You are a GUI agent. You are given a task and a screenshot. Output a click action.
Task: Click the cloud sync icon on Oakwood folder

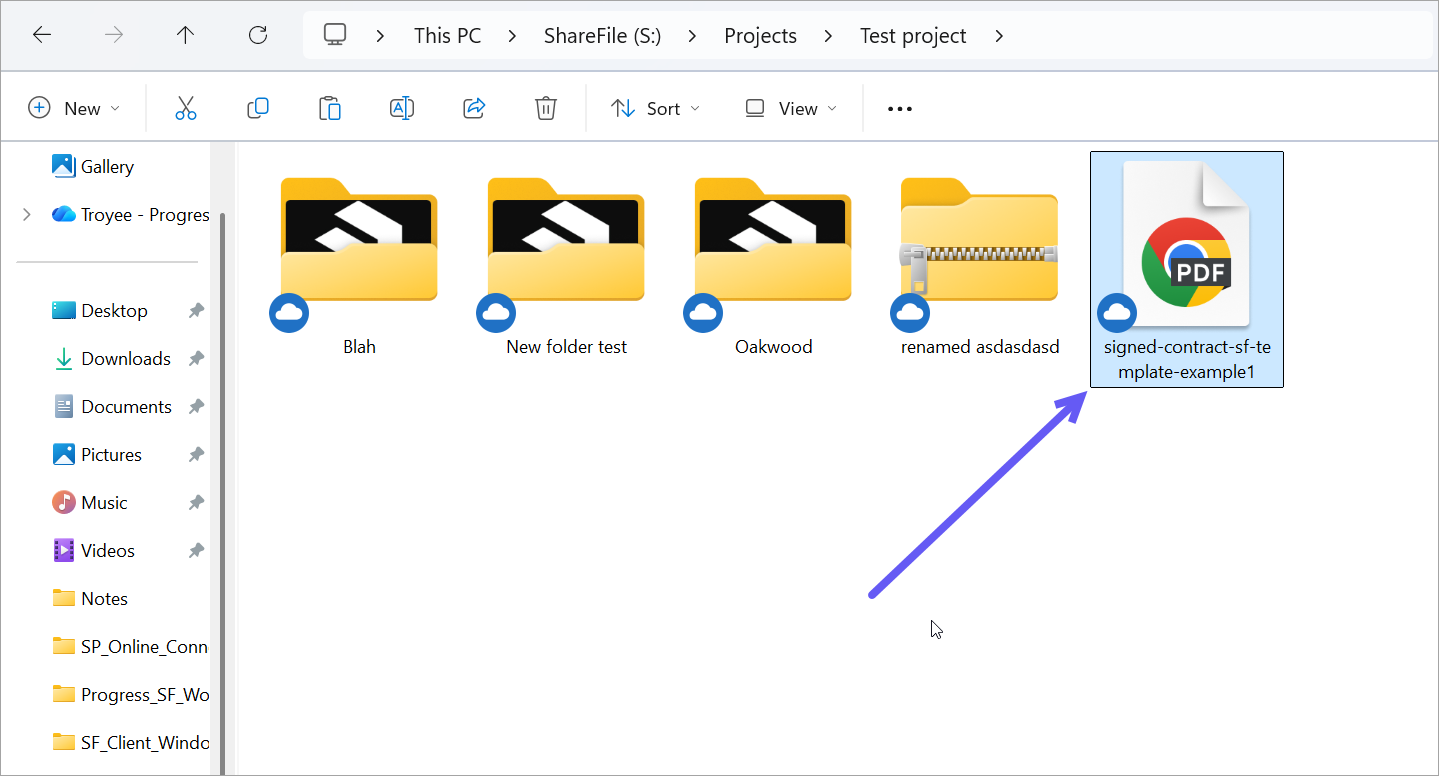pos(703,312)
